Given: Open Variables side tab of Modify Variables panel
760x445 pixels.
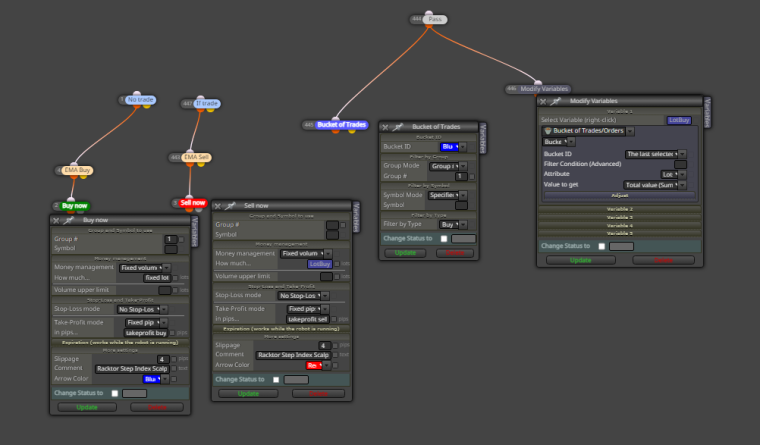Looking at the screenshot, I should (x=707, y=112).
